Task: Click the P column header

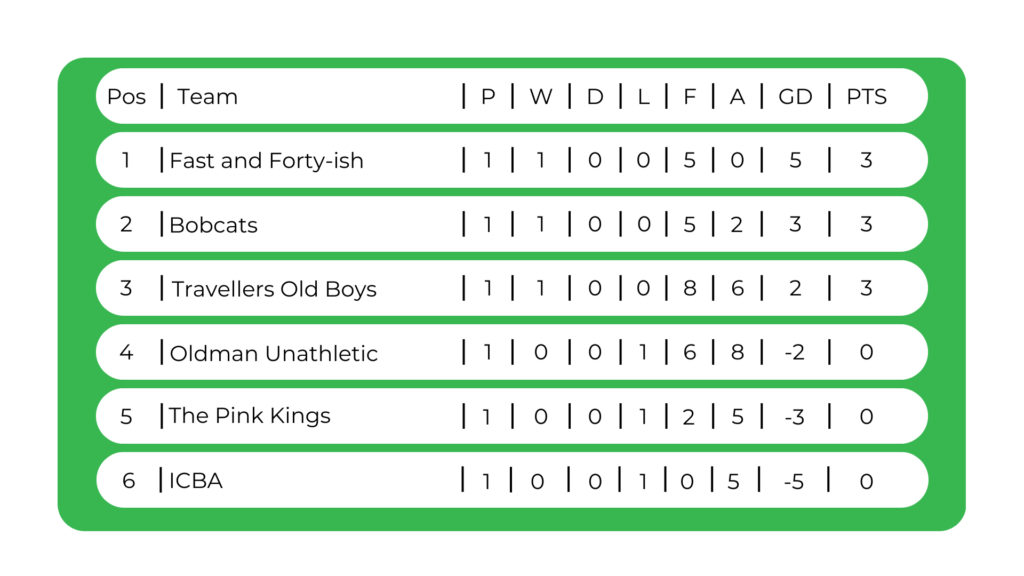Action: [488, 97]
